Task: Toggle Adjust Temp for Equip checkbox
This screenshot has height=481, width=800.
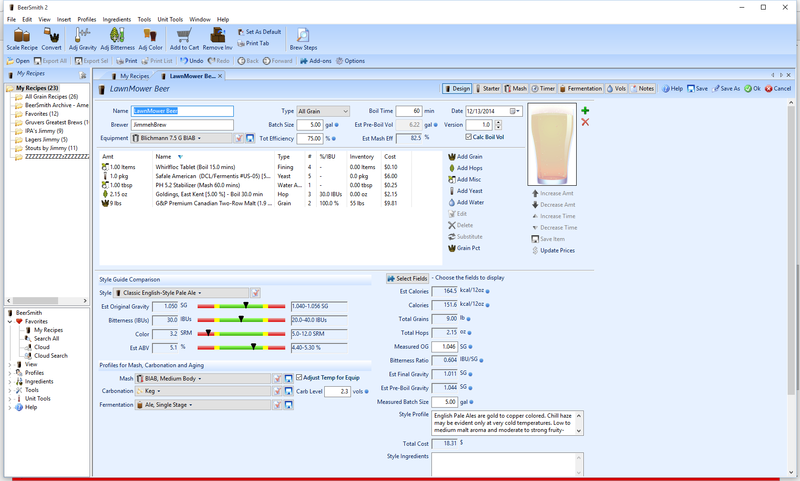Action: [x=299, y=377]
